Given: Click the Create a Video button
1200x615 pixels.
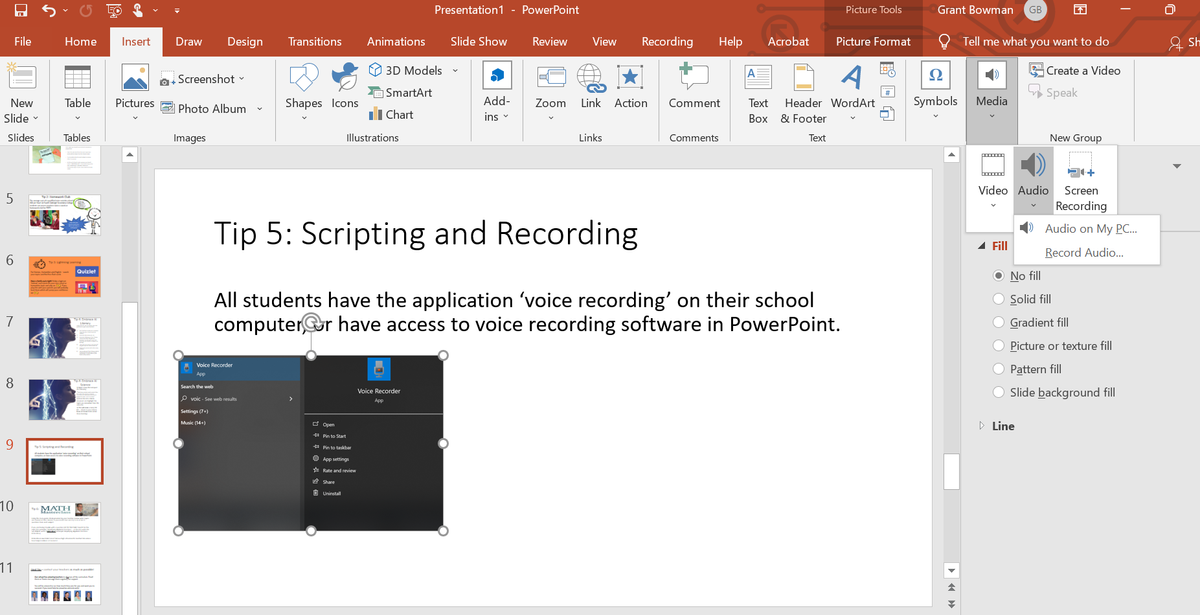Looking at the screenshot, I should pos(1074,71).
